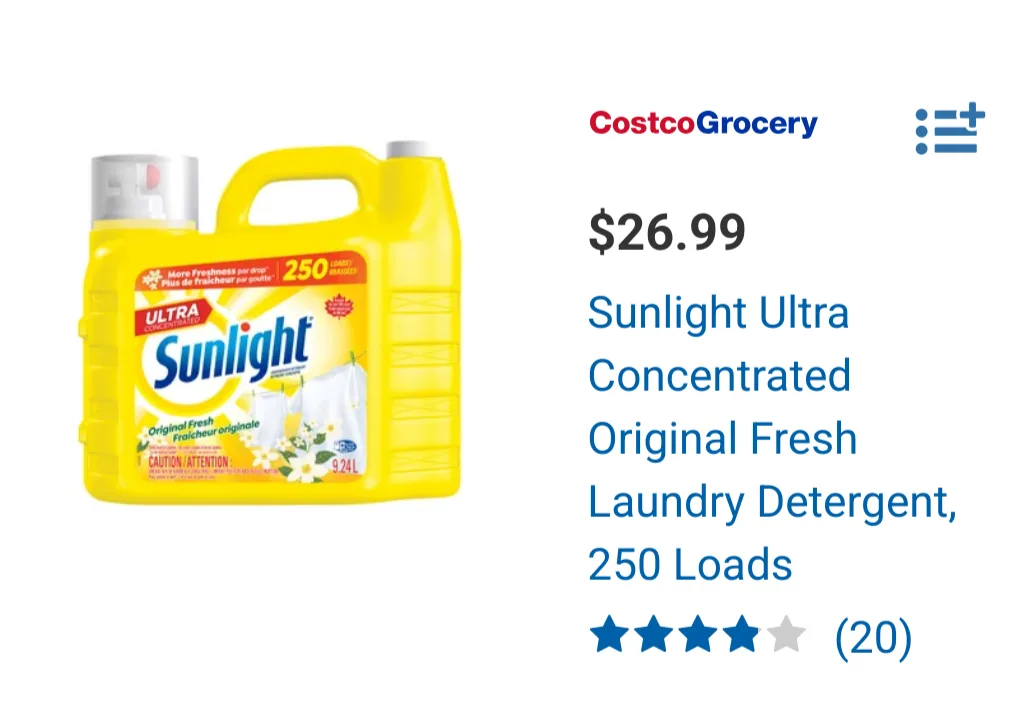Screen dimensions: 1017x705
Task: Click the red ULTRA Concentrated badge on bottle
Action: tap(172, 317)
